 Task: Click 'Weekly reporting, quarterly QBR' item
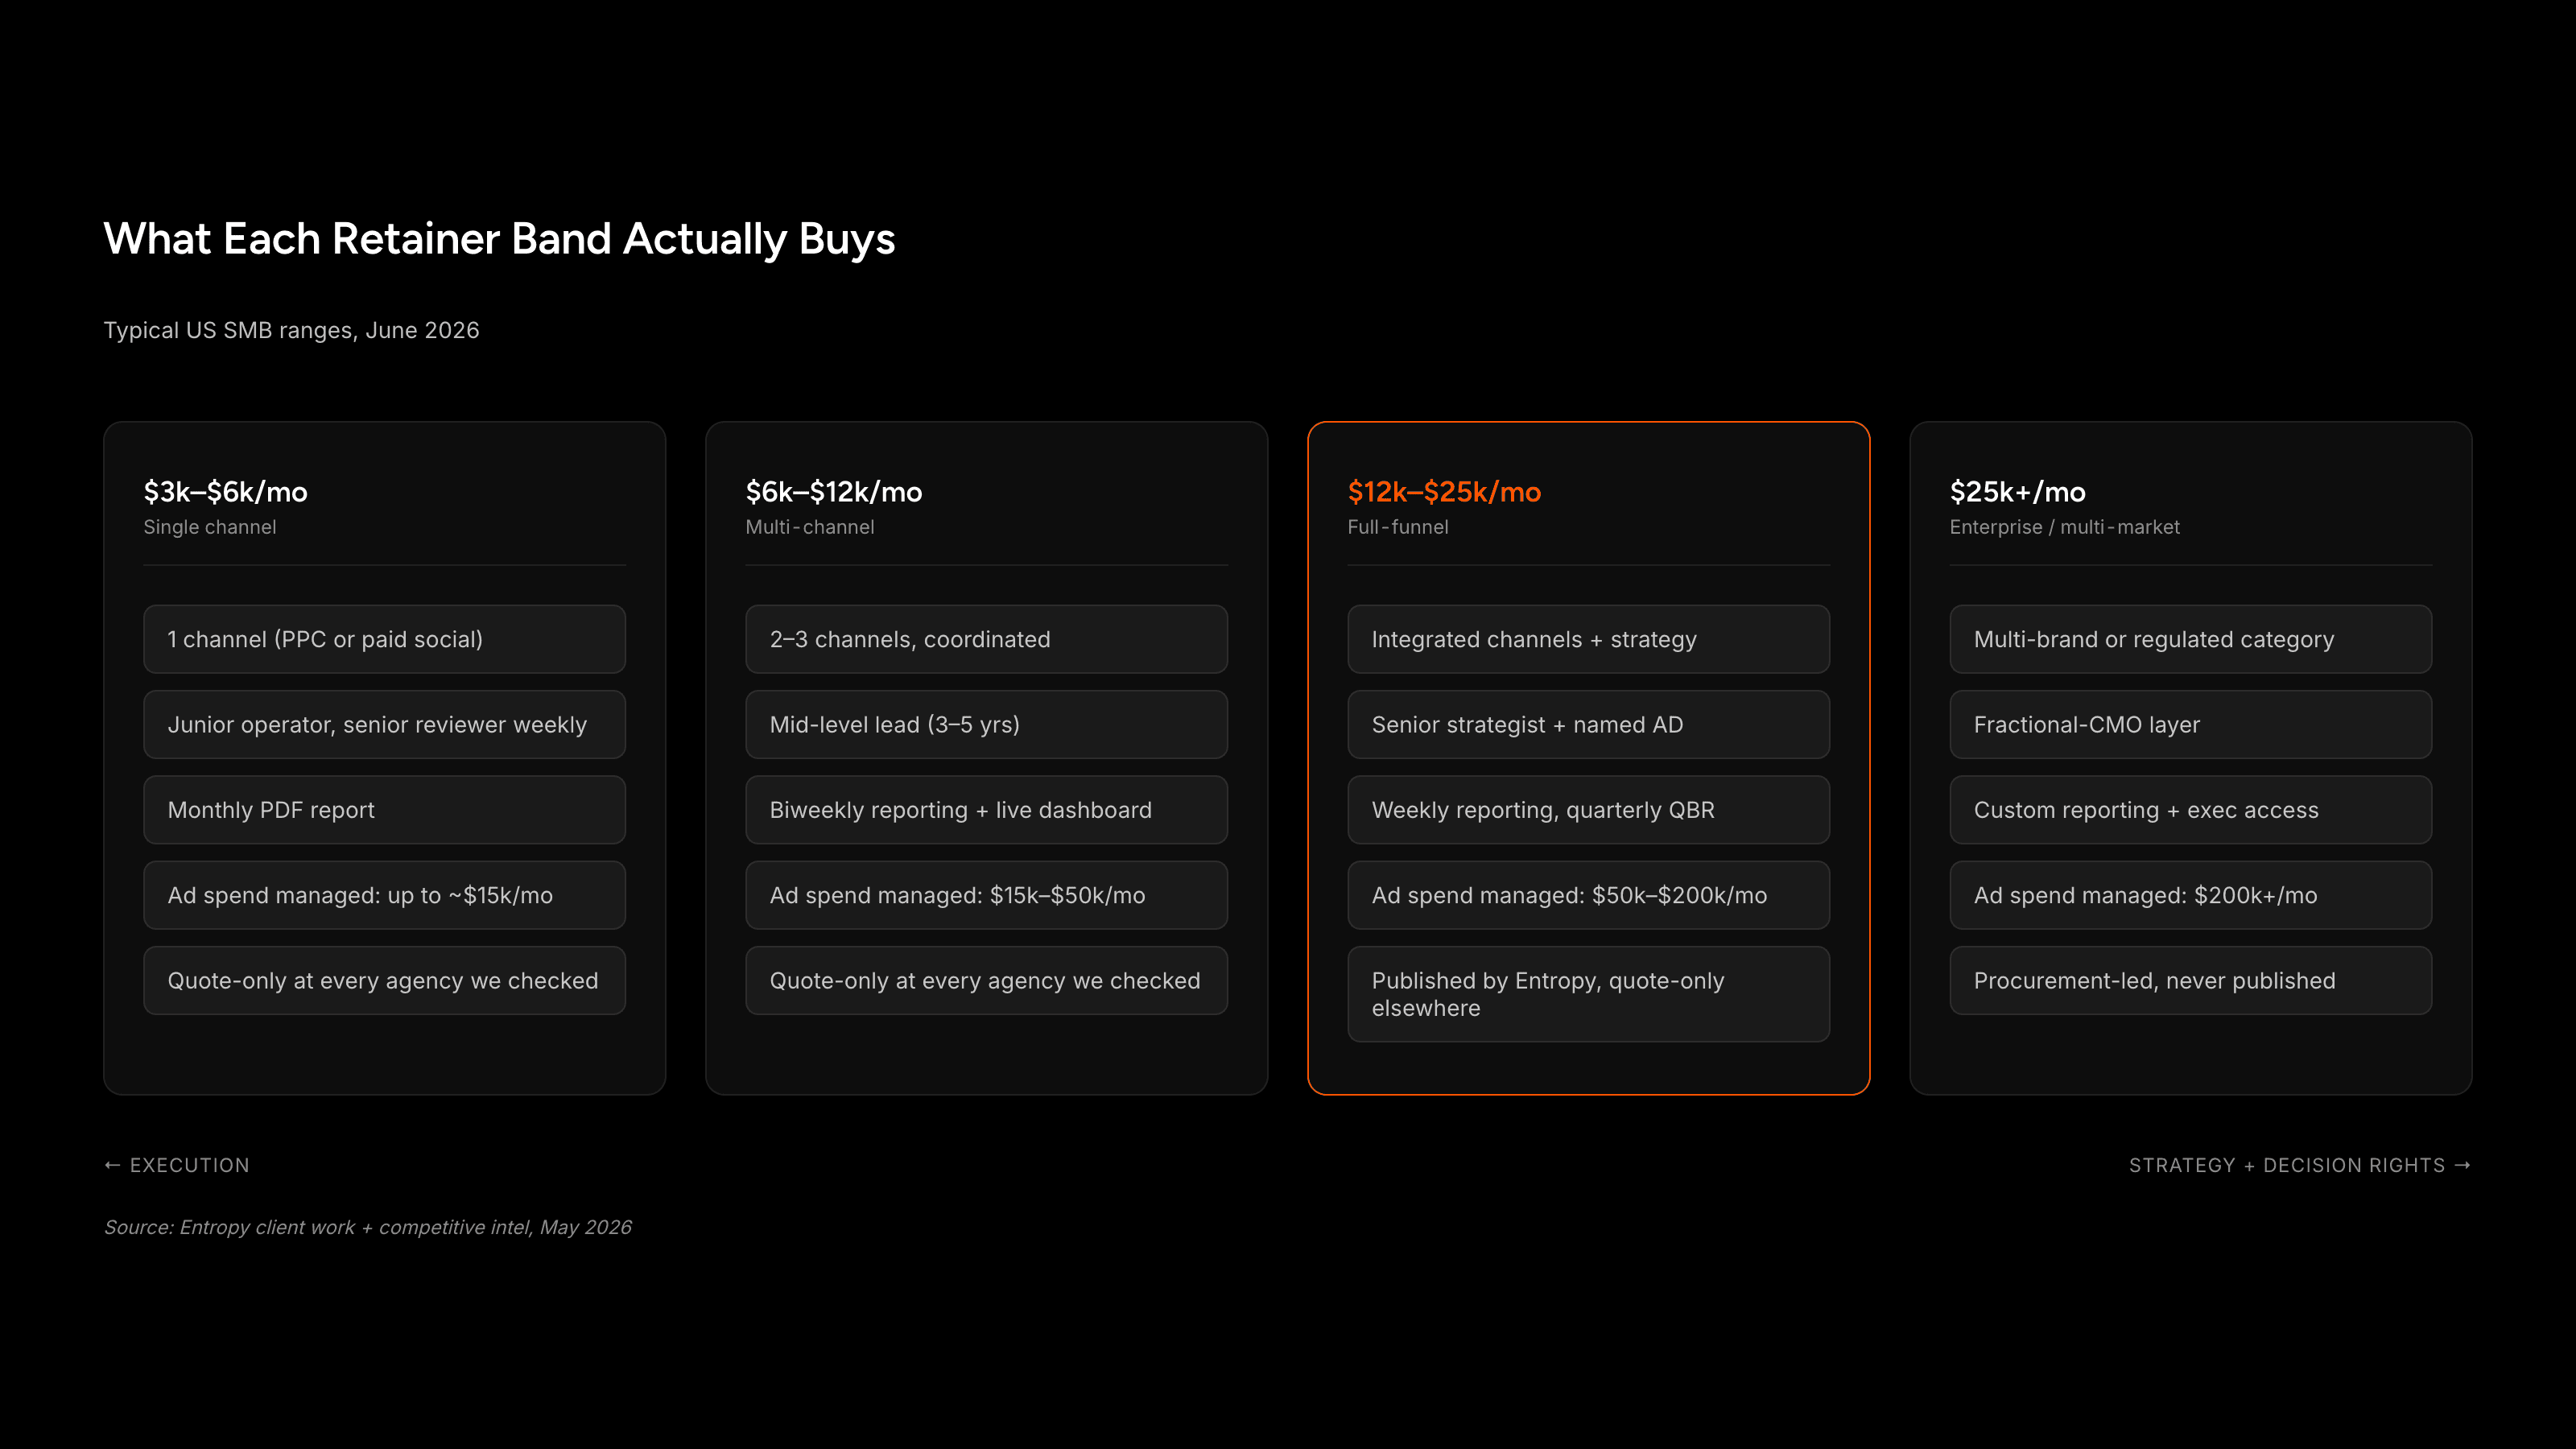click(1589, 810)
